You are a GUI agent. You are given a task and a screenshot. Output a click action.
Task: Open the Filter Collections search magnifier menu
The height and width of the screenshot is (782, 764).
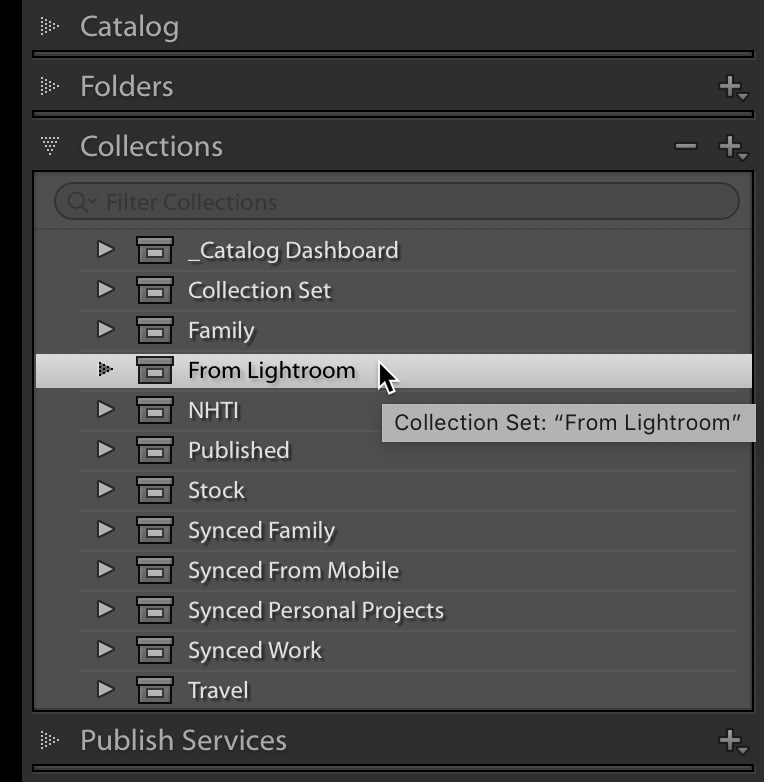click(x=82, y=201)
